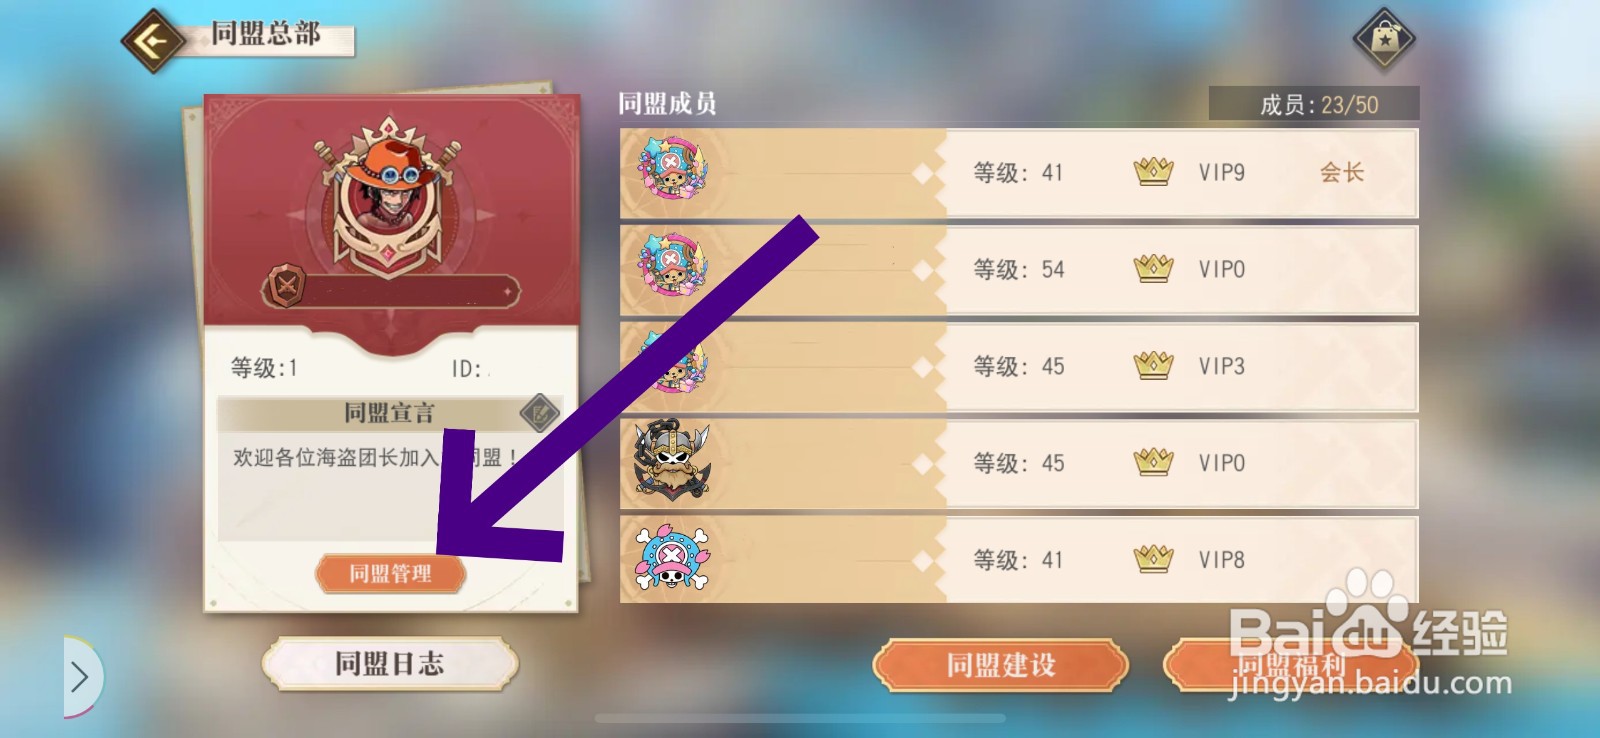1600x738 pixels.
Task: Tap the 同盟宣言 announcement text box
Action: (x=390, y=486)
